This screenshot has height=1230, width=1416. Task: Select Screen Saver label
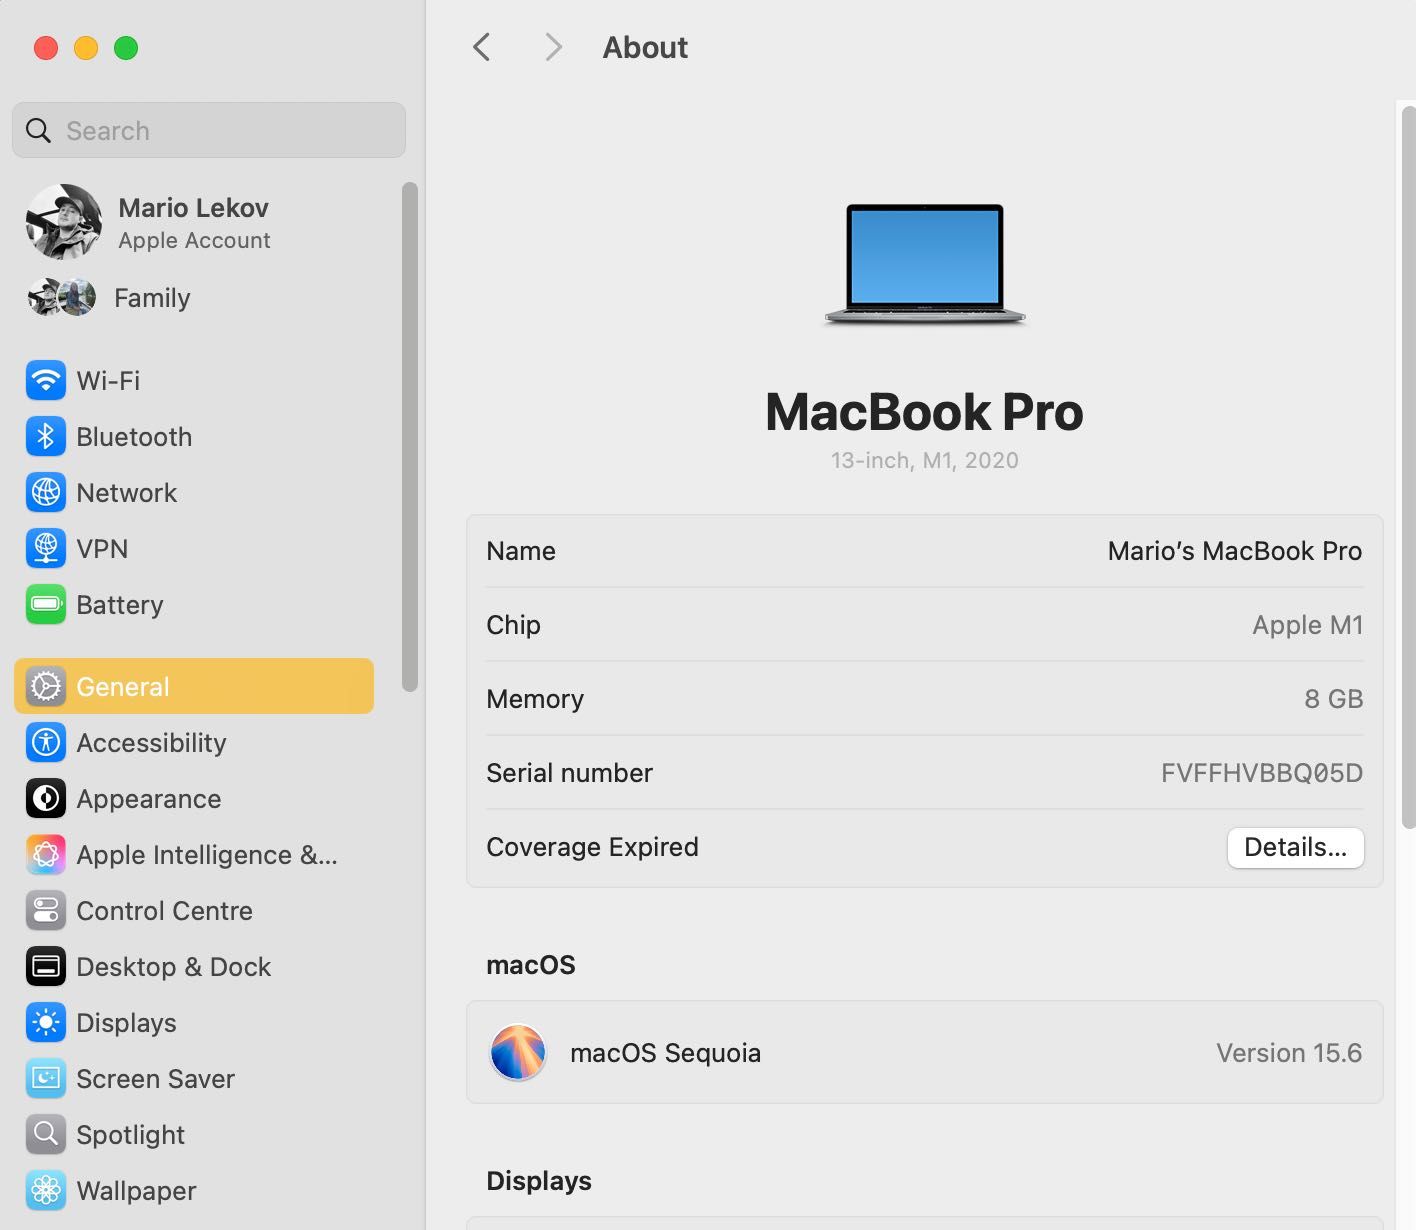(156, 1079)
